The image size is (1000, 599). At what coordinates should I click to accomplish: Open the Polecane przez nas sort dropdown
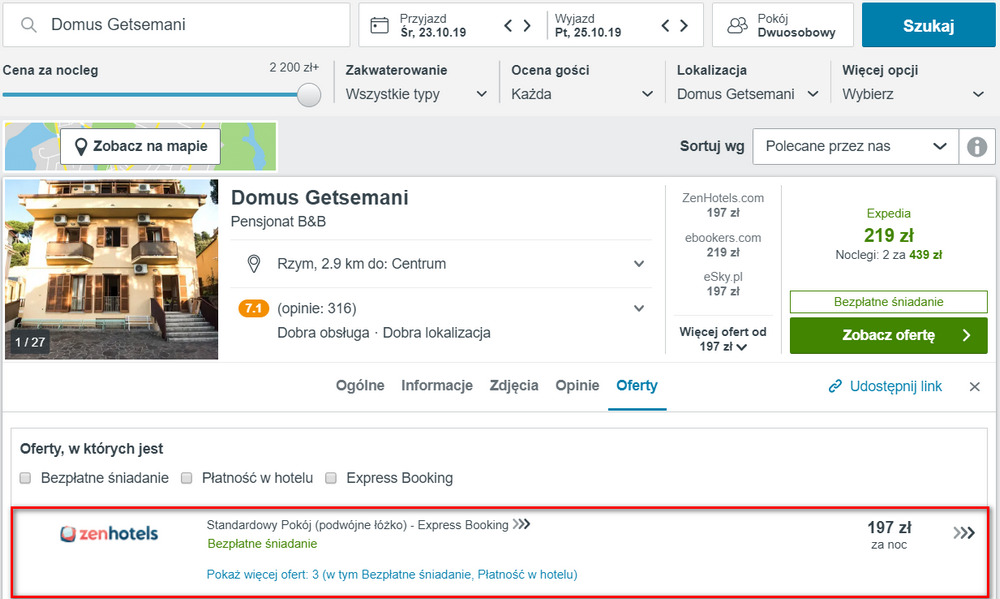(x=855, y=147)
